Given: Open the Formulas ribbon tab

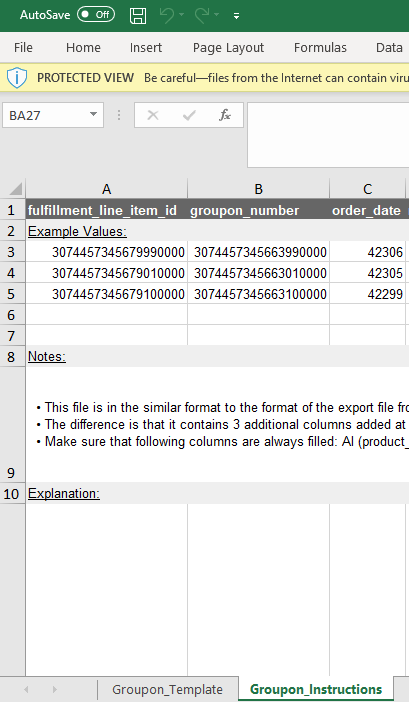Looking at the screenshot, I should tap(320, 47).
